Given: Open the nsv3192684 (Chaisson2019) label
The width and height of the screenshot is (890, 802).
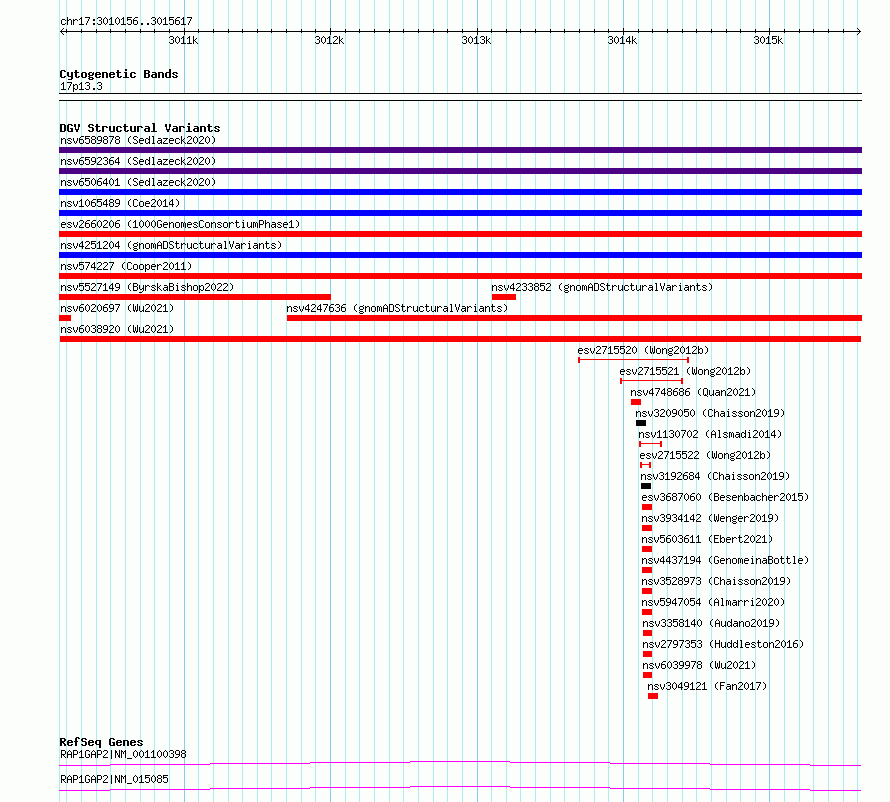Looking at the screenshot, I should (x=715, y=476).
